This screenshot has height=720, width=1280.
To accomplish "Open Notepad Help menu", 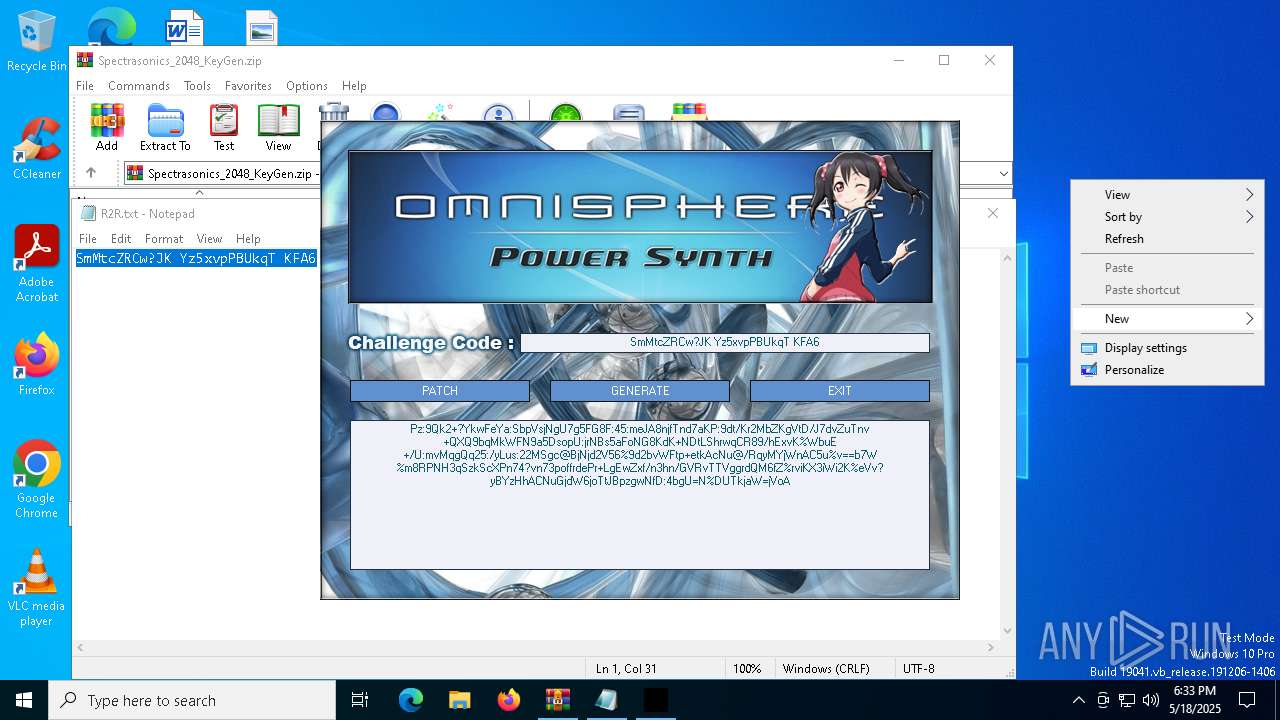I will (248, 239).
